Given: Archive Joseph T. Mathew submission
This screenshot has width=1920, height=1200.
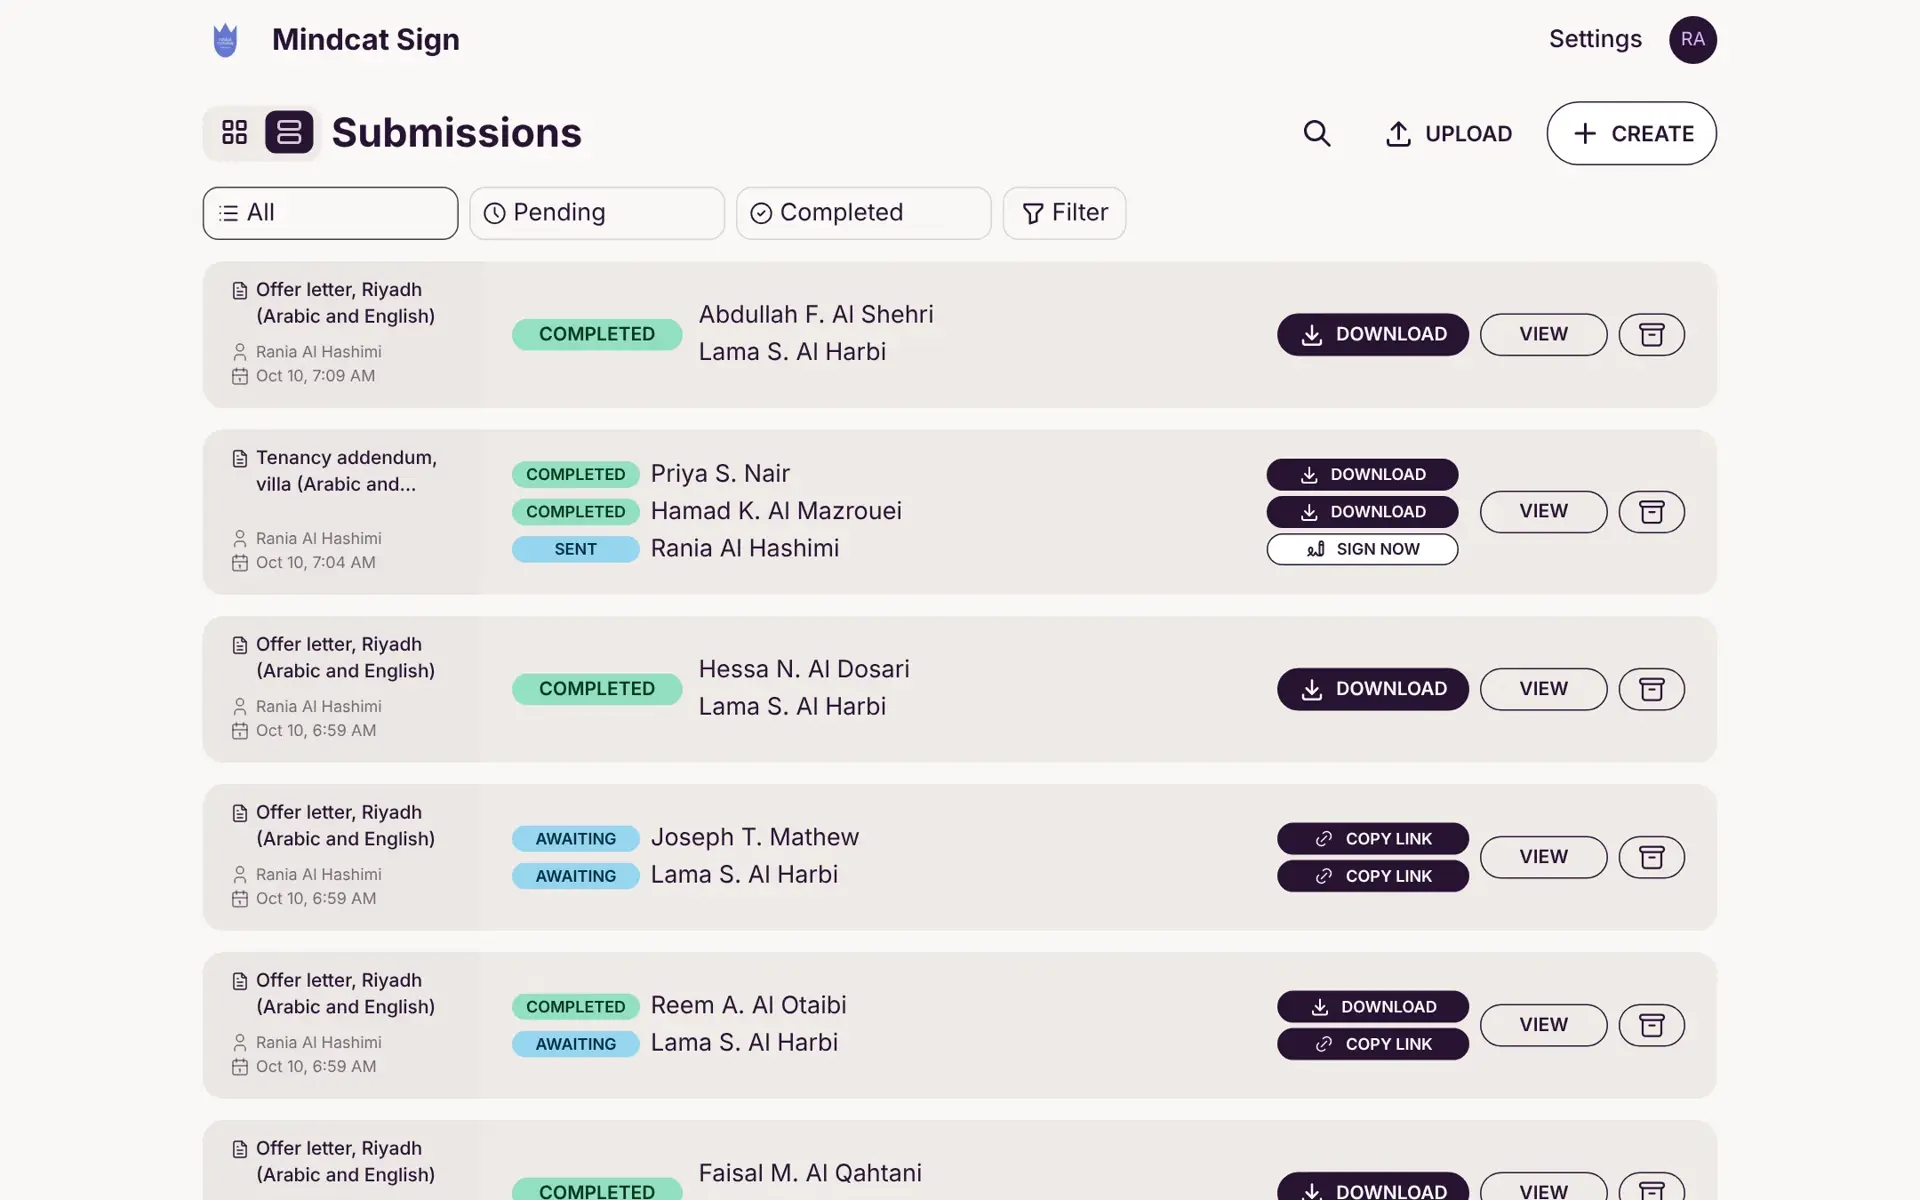Looking at the screenshot, I should [x=1651, y=857].
